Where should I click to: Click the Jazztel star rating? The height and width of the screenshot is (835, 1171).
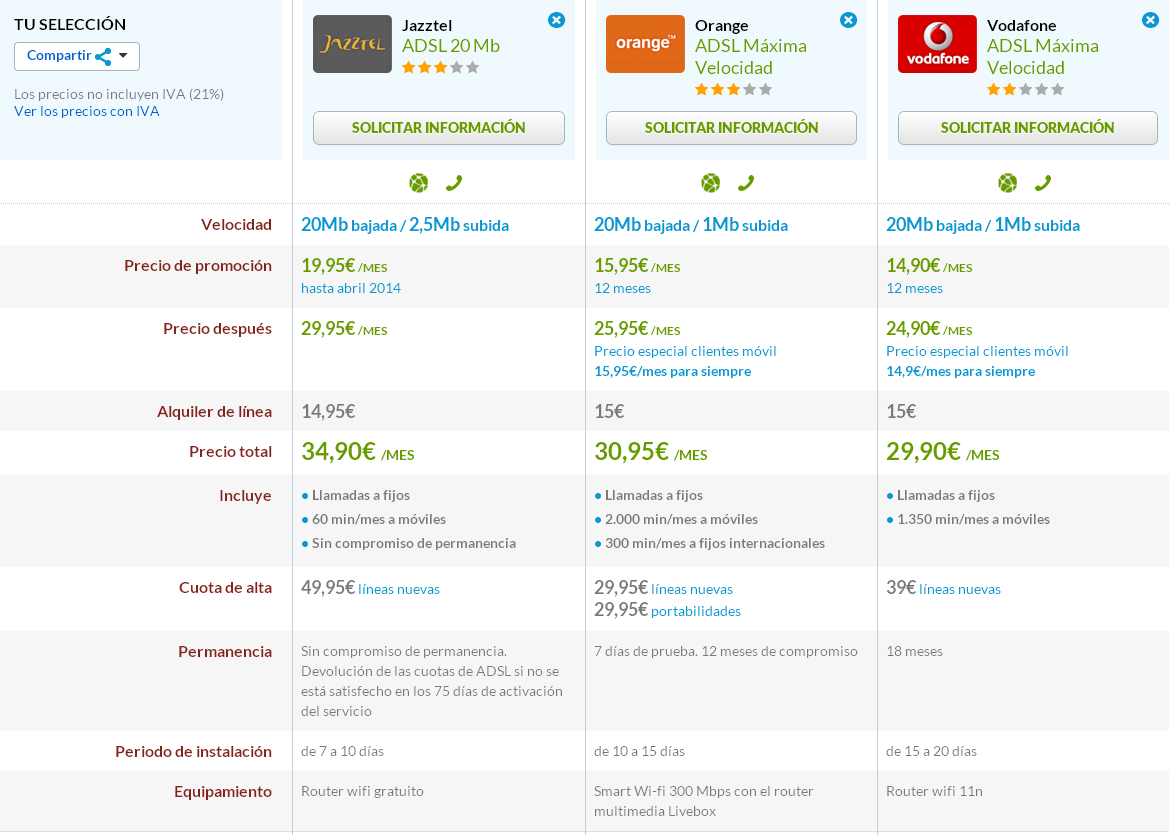pos(441,68)
